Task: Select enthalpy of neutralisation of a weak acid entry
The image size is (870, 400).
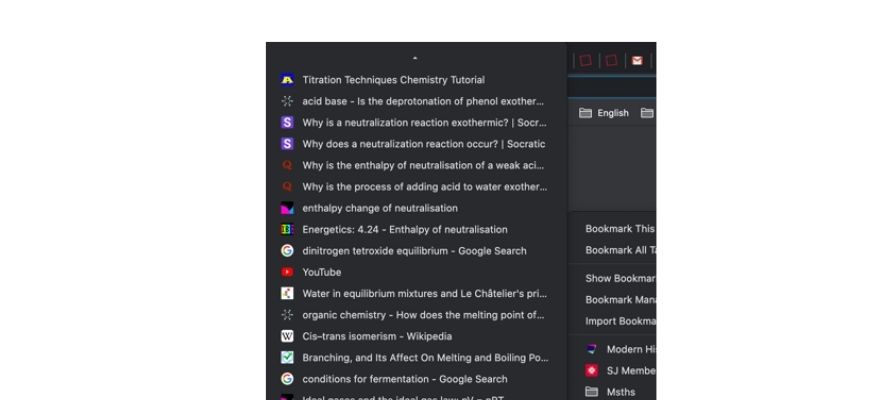Action: point(416,165)
